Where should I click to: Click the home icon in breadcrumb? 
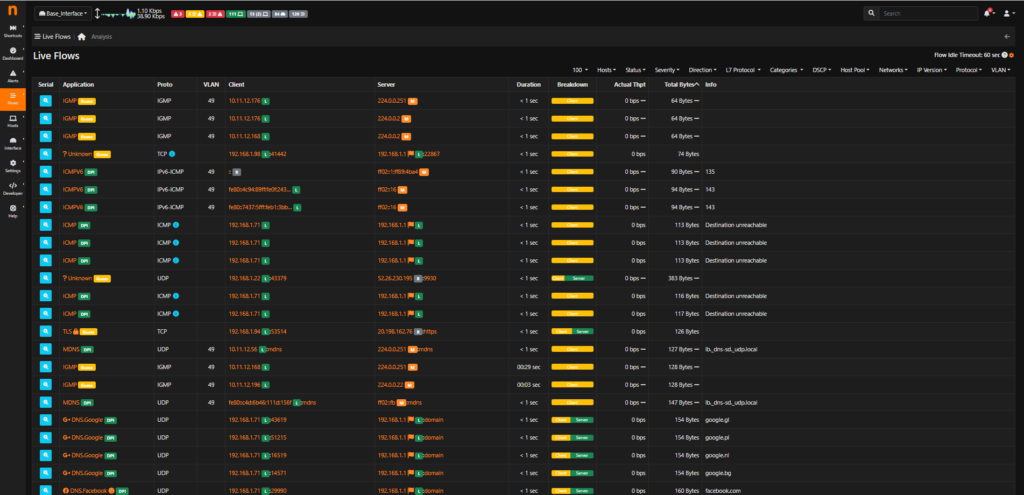tap(81, 36)
